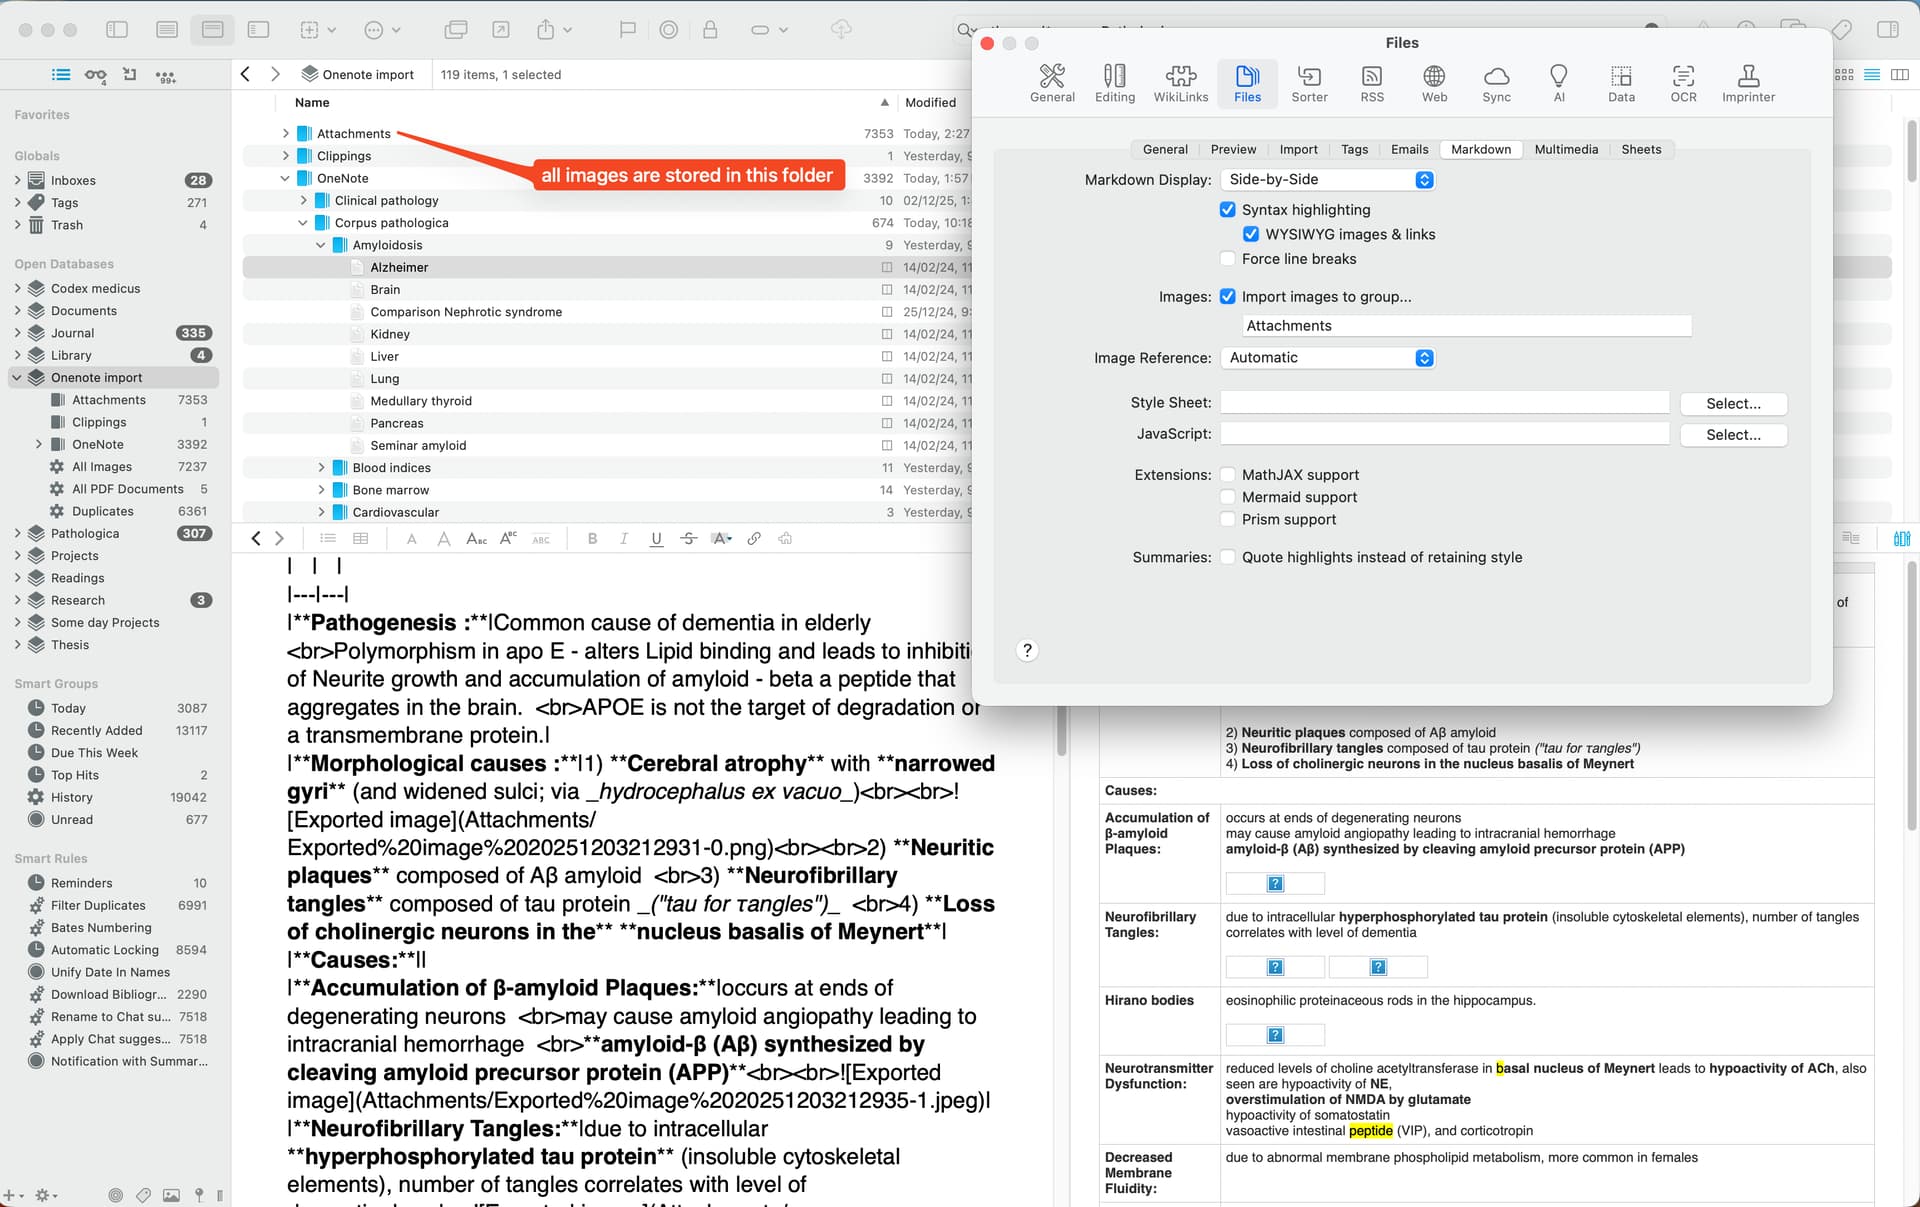Disable Syntax highlighting checkbox
The image size is (1920, 1207).
point(1228,210)
